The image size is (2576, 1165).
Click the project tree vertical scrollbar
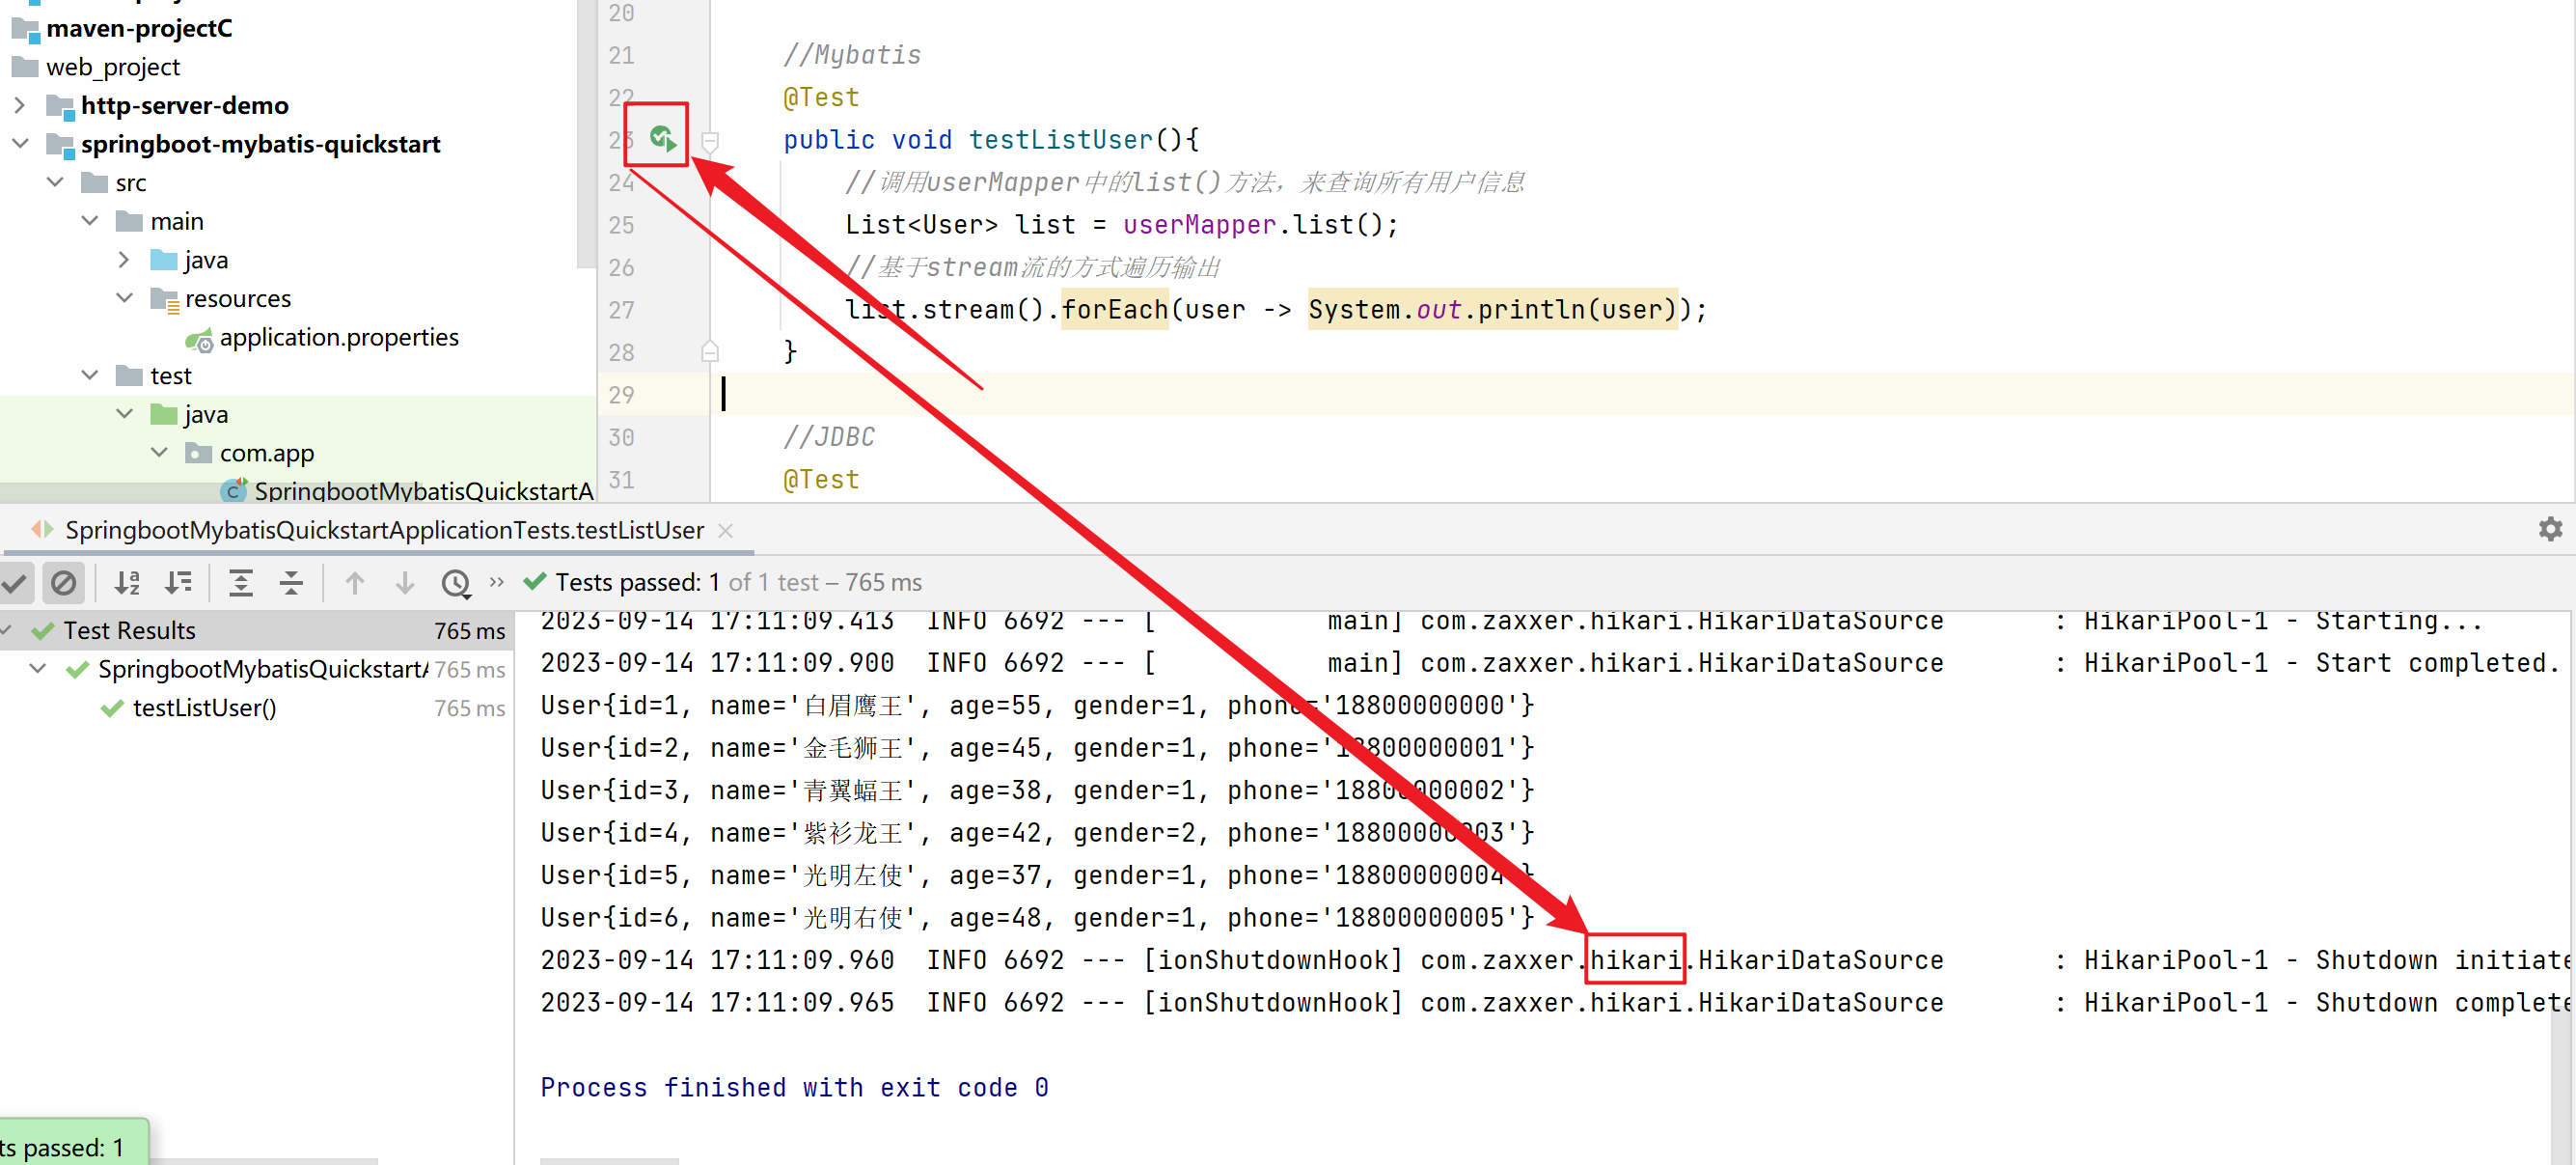(586, 134)
